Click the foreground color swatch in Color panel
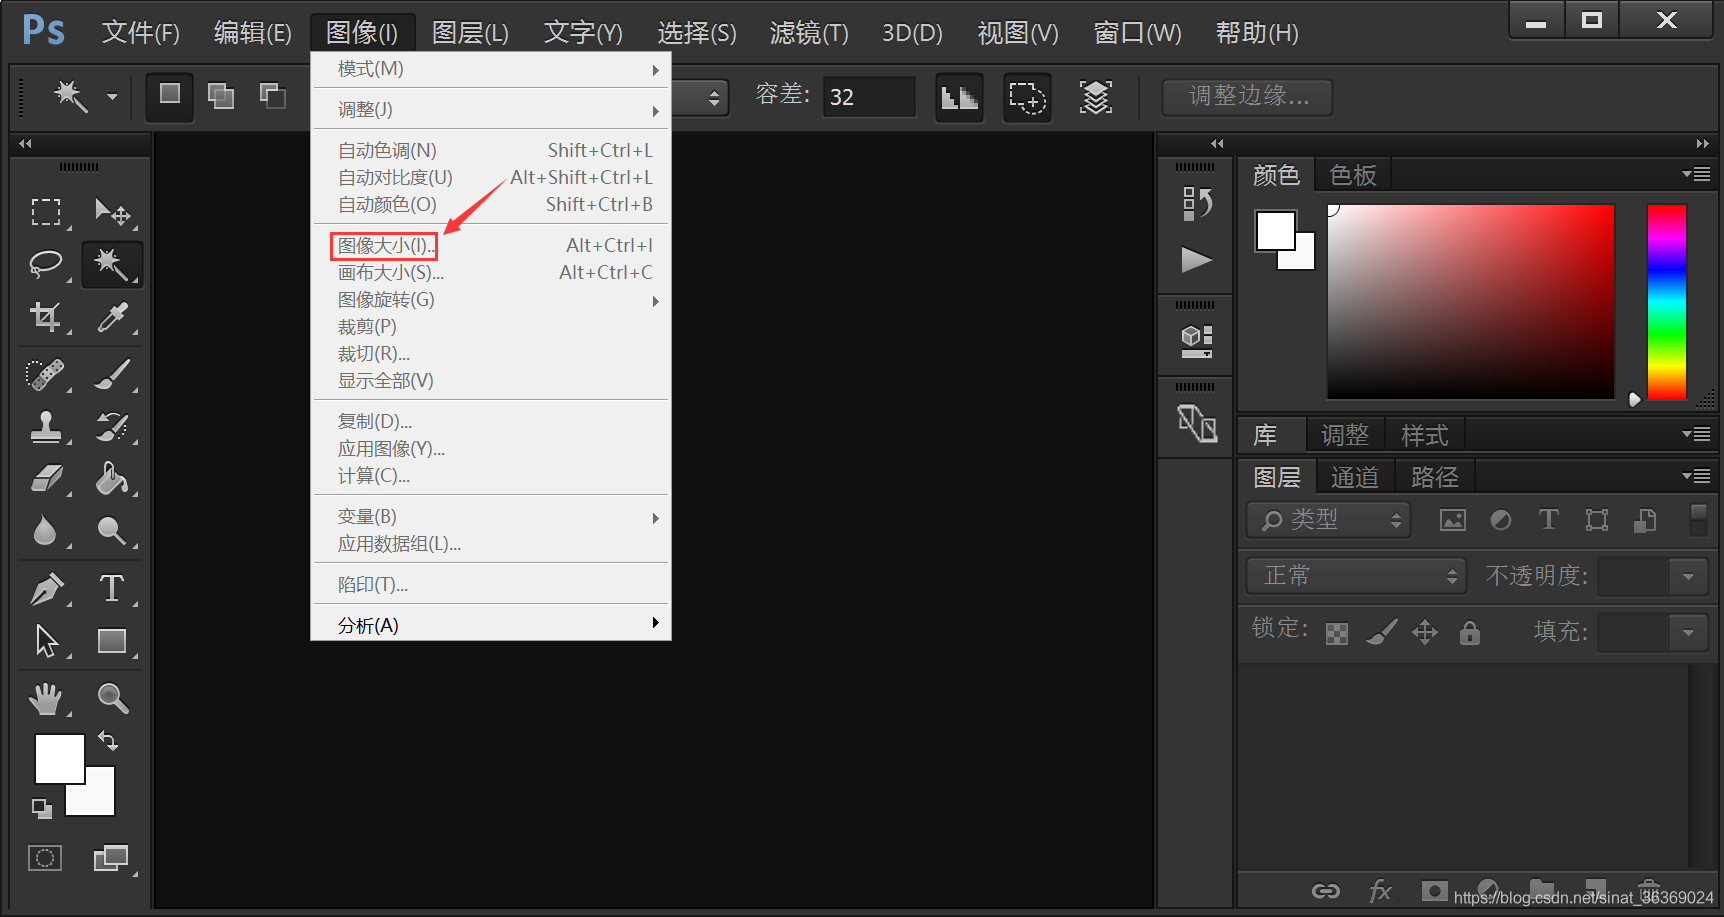Image resolution: width=1724 pixels, height=917 pixels. (x=1275, y=231)
